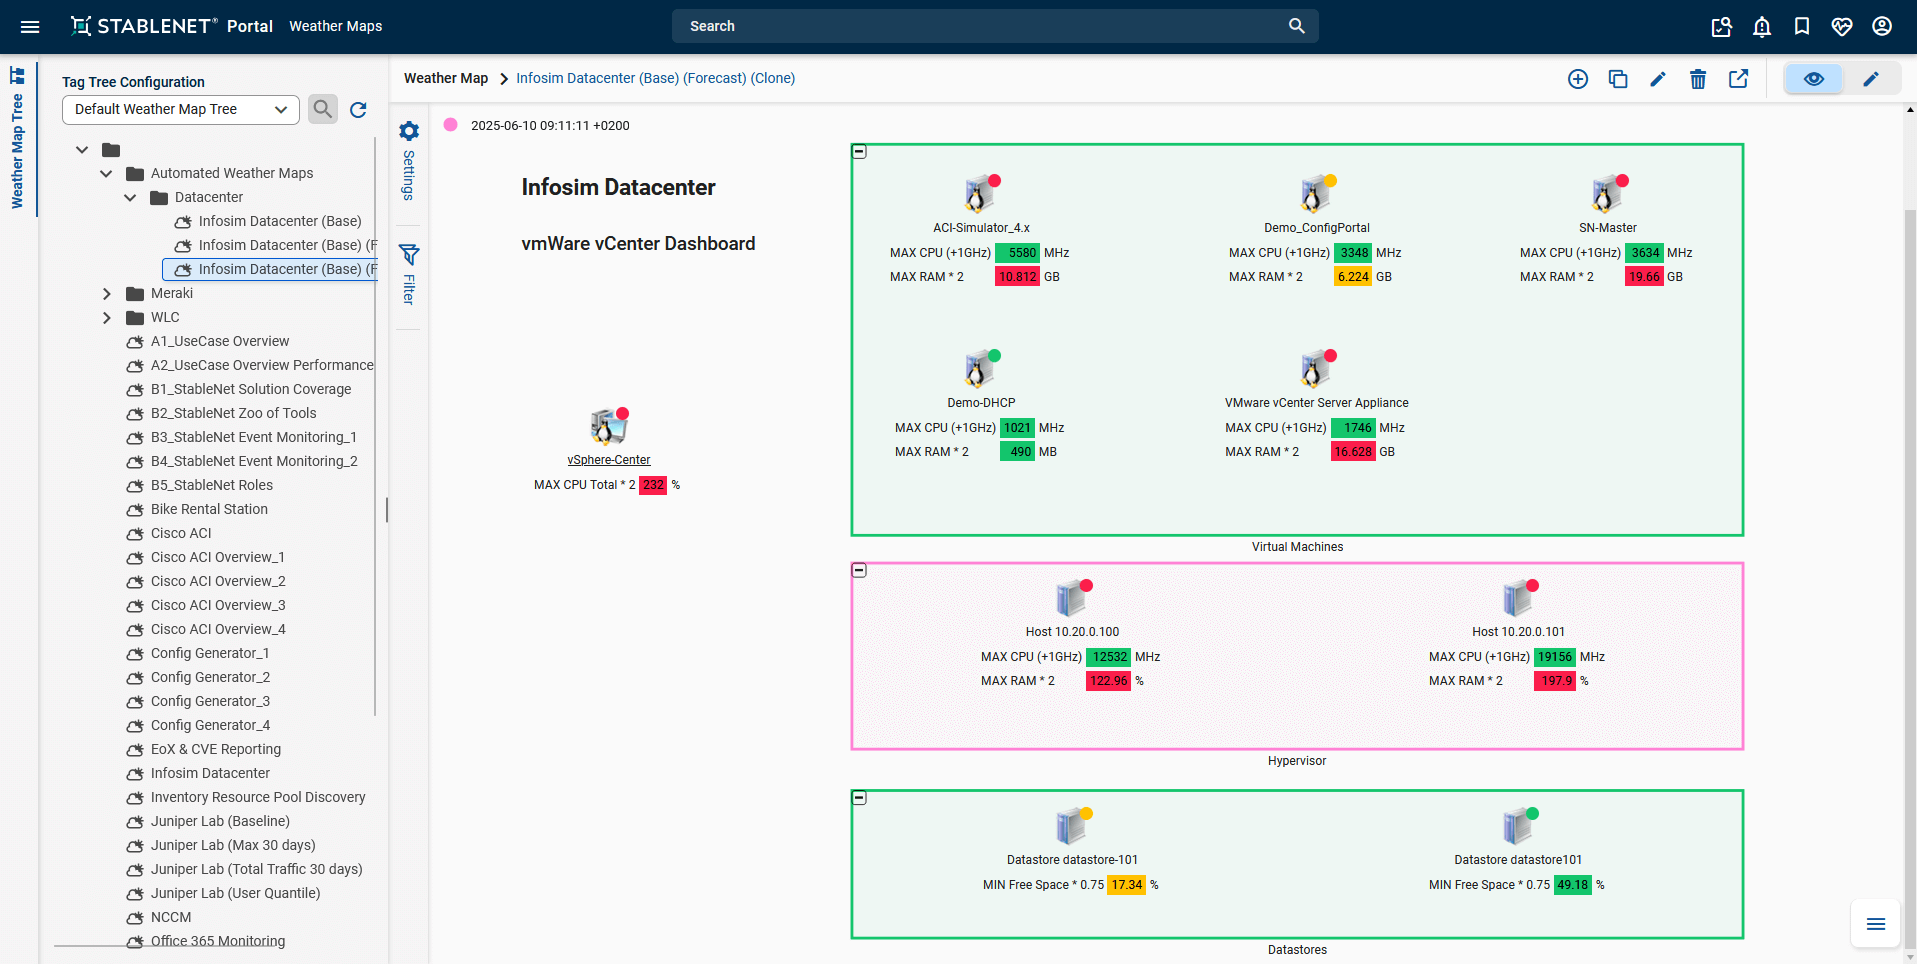This screenshot has height=964, width=1917.
Task: Search the tag tree with magnifier button
Action: (322, 109)
